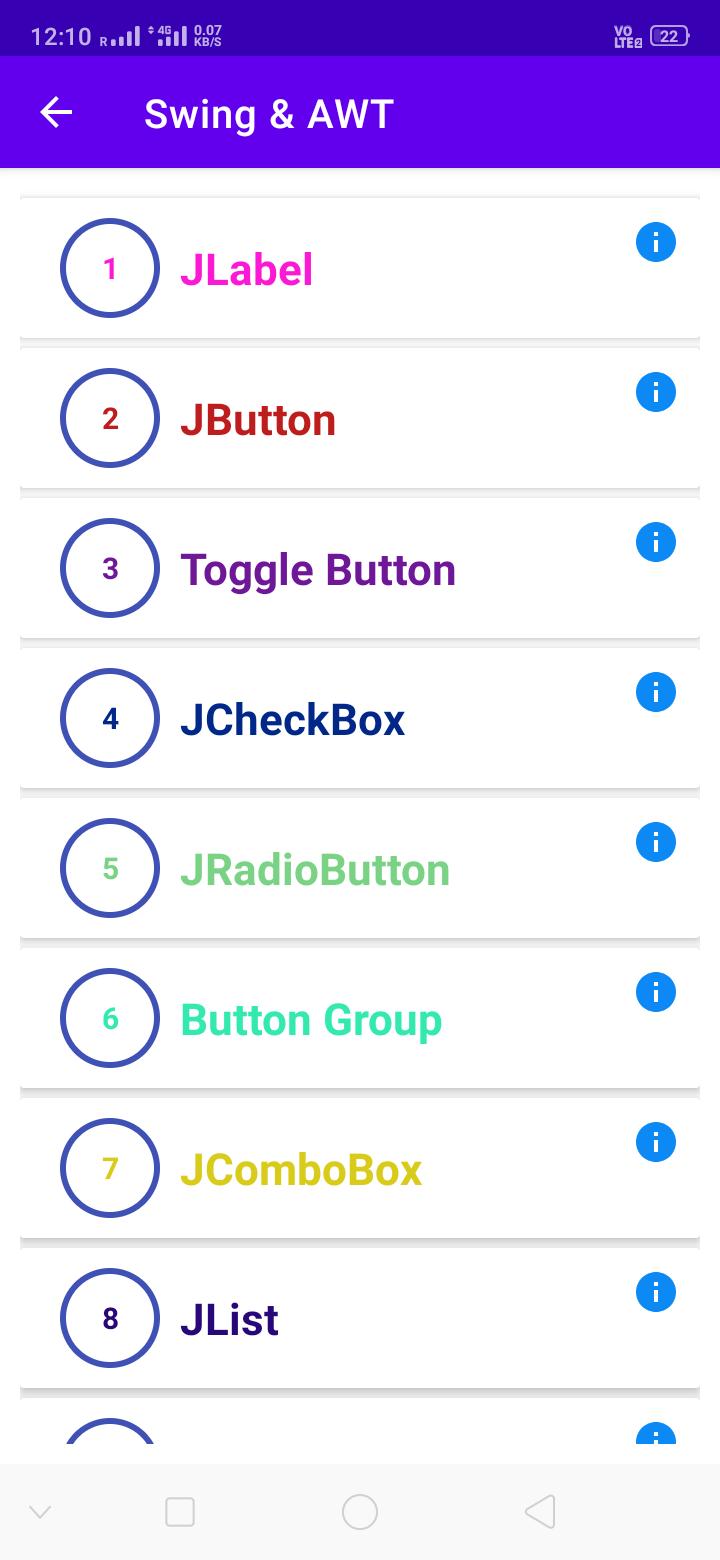The height and width of the screenshot is (1560, 720).
Task: Tap the back arrow in header
Action: (x=56, y=113)
